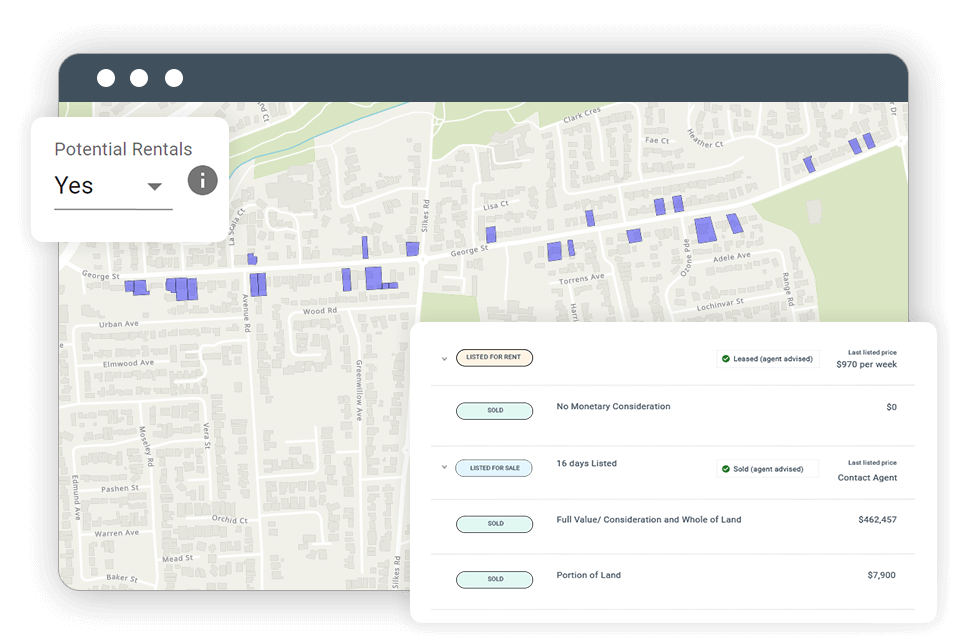
Task: Click the green checkmark on Sold (agent advised)
Action: (x=727, y=468)
